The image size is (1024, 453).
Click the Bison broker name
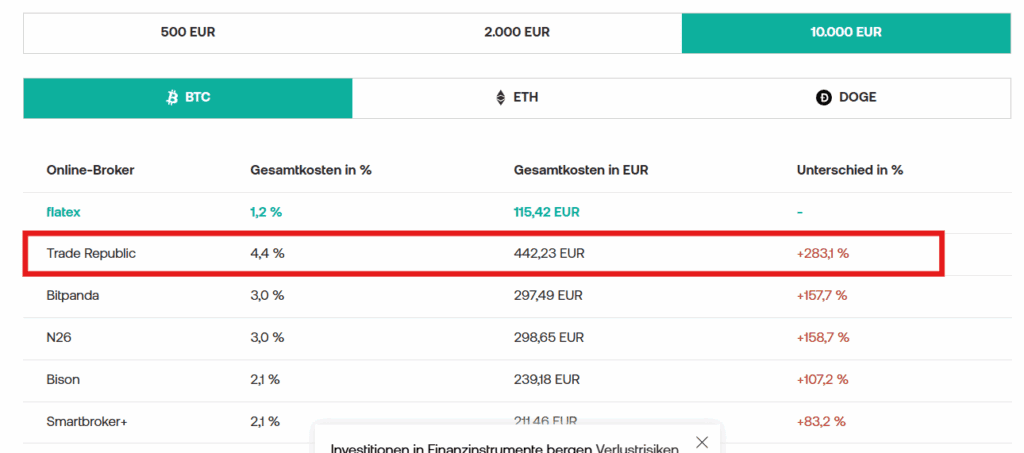[x=63, y=380]
